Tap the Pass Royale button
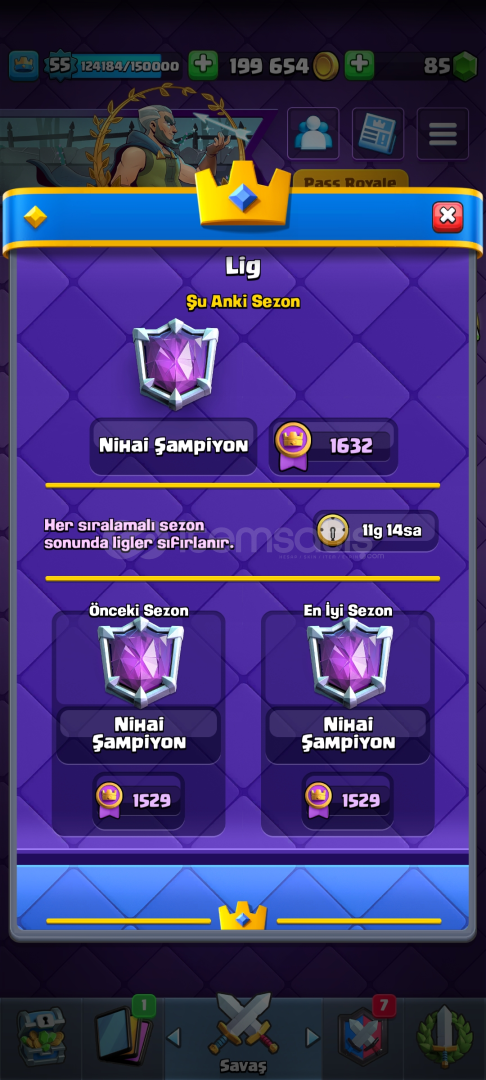This screenshot has width=486, height=1080. [x=350, y=181]
